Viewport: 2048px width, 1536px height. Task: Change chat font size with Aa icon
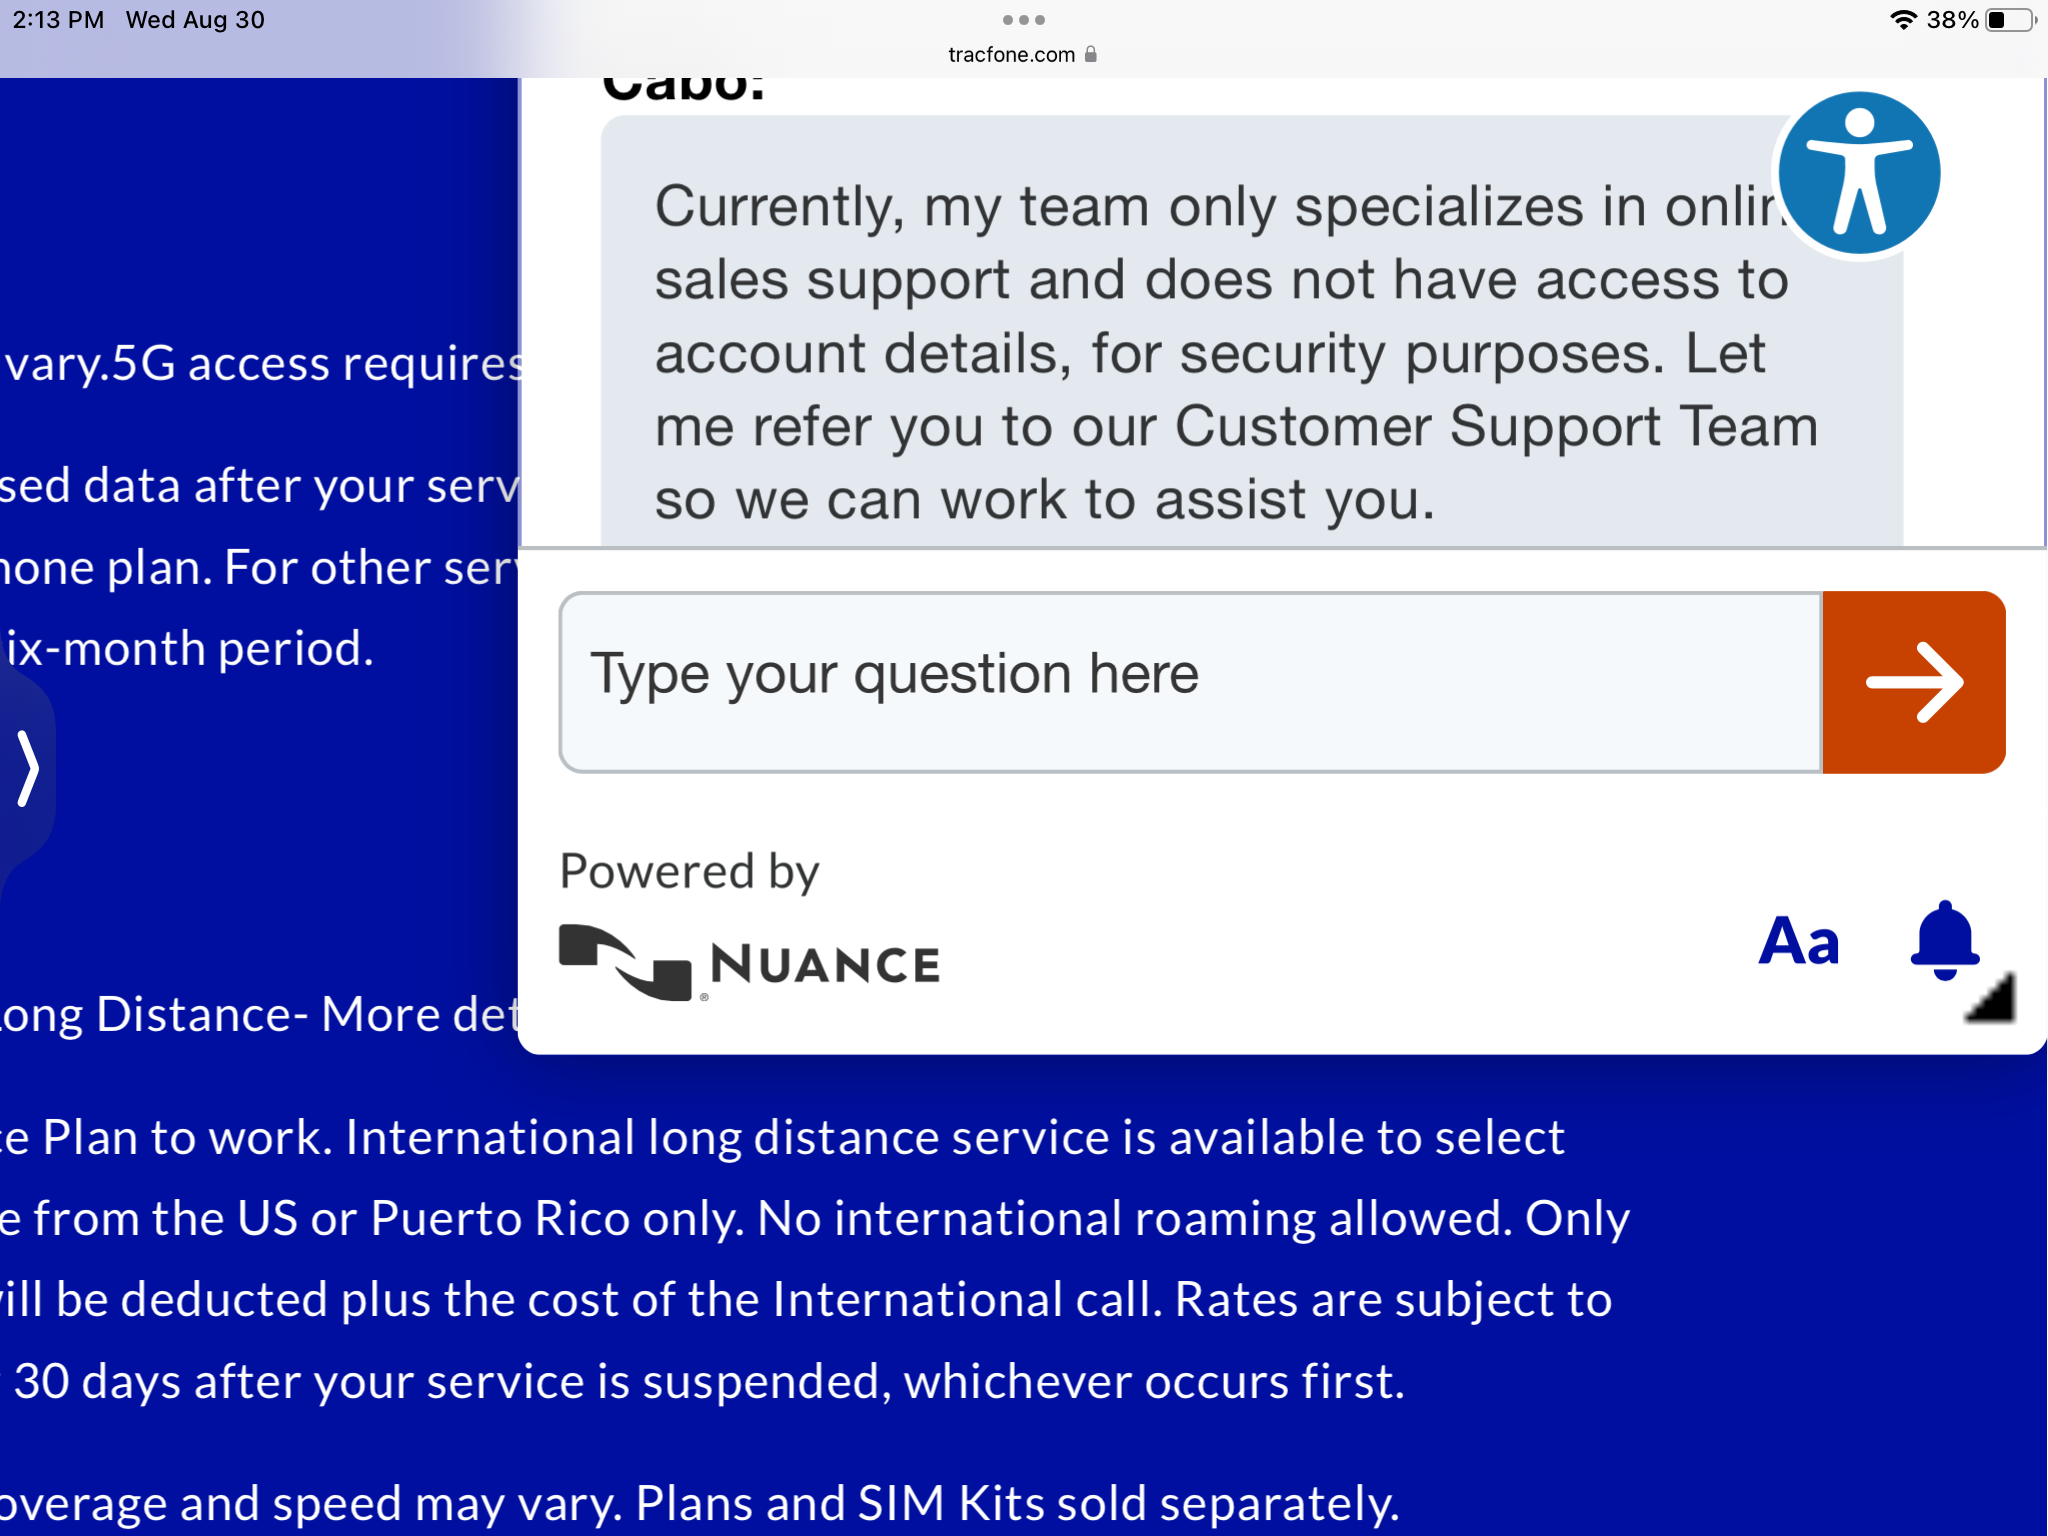tap(1799, 941)
